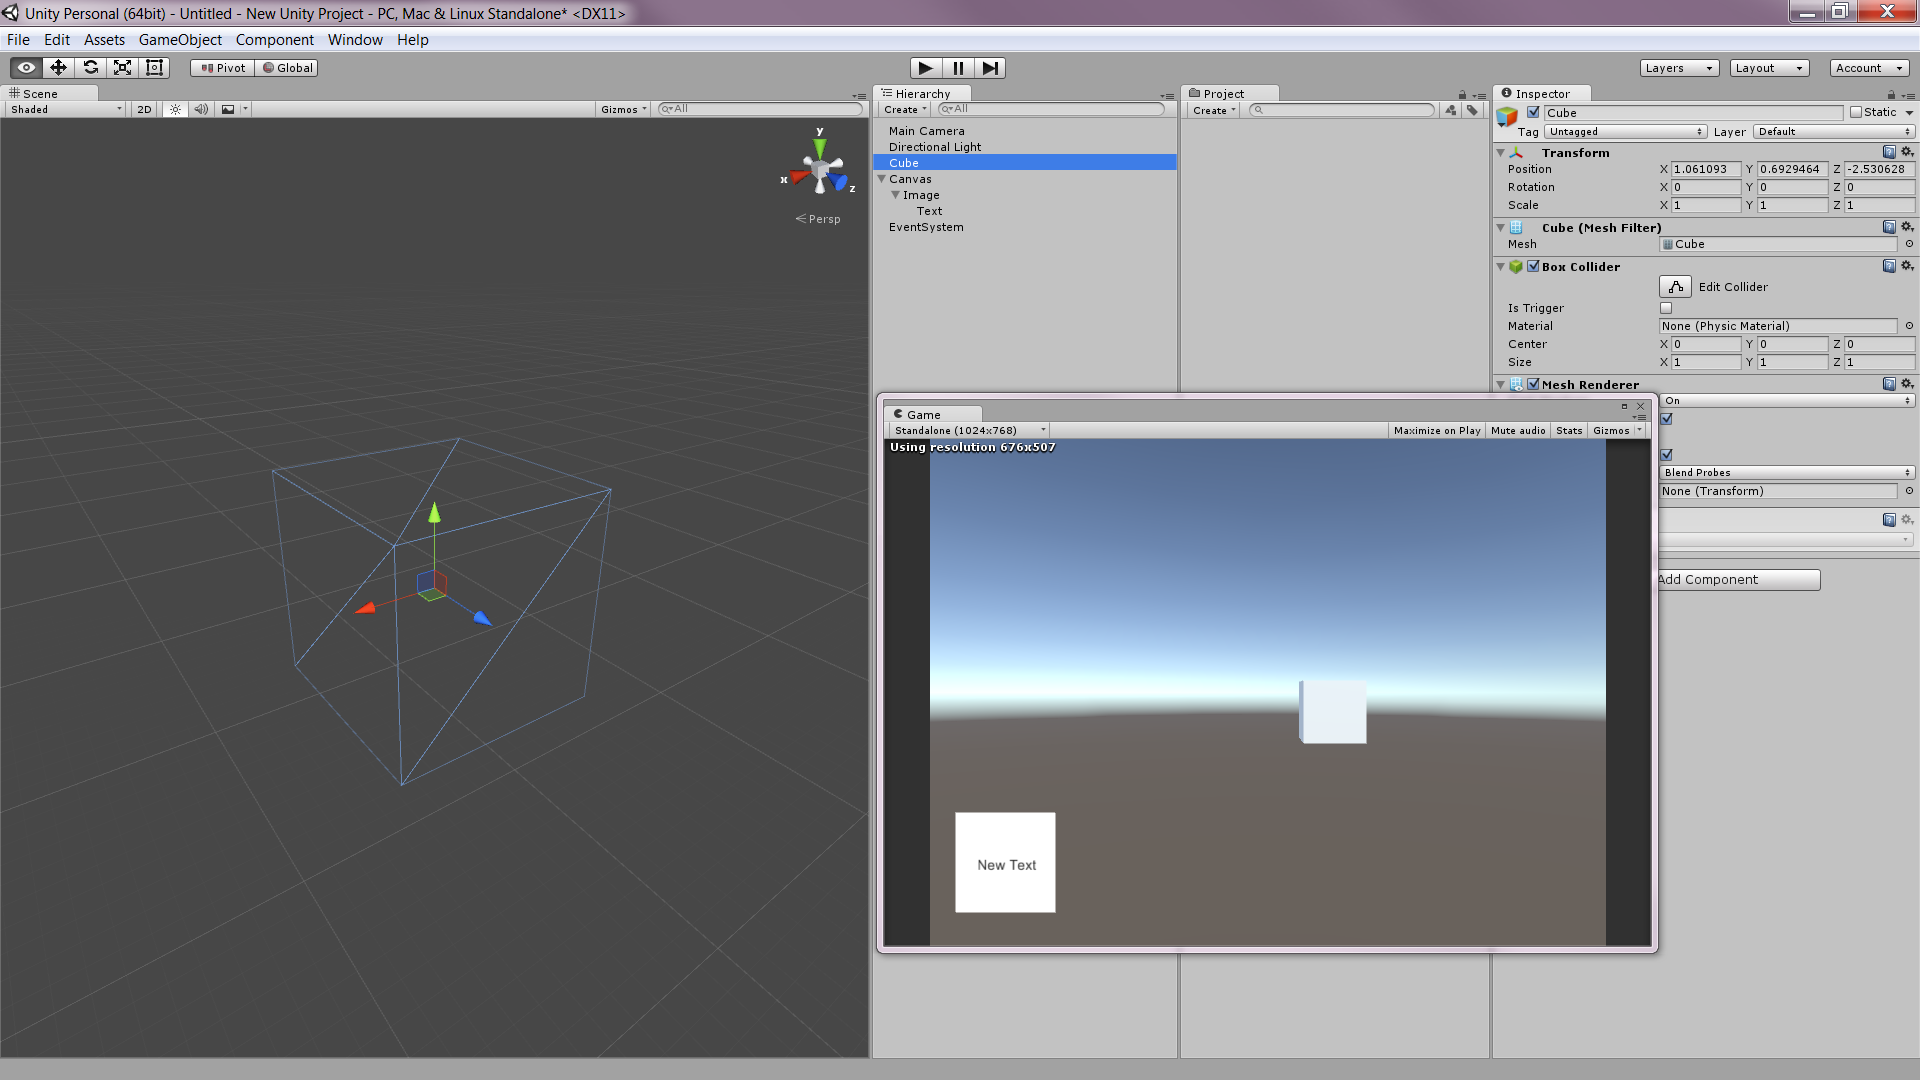Open the Transform component gear settings icon

pos(1907,152)
